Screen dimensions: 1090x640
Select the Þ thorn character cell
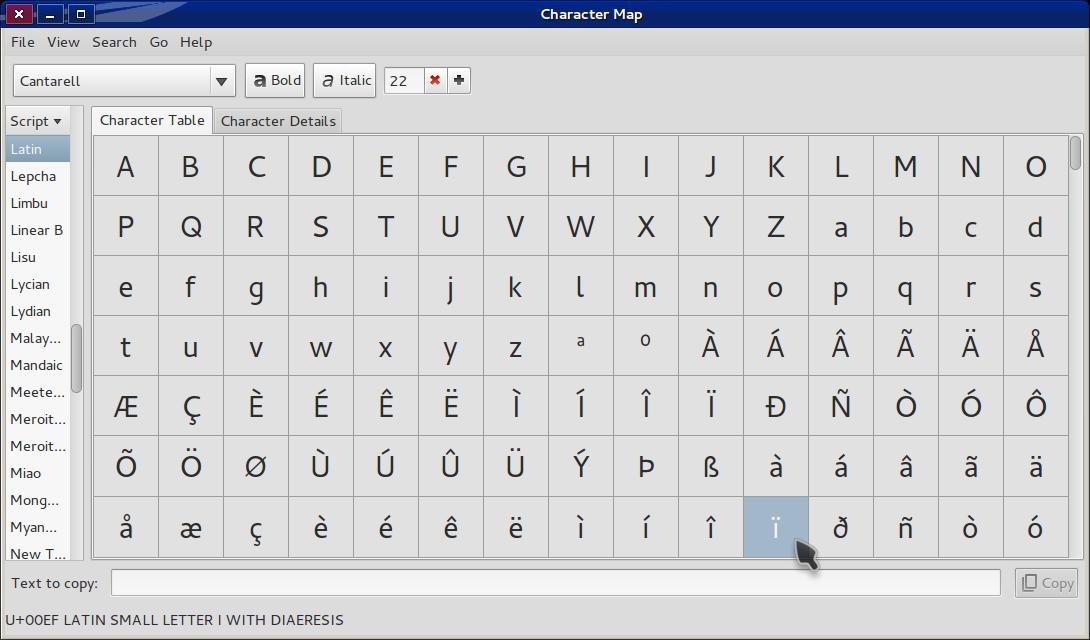646,466
